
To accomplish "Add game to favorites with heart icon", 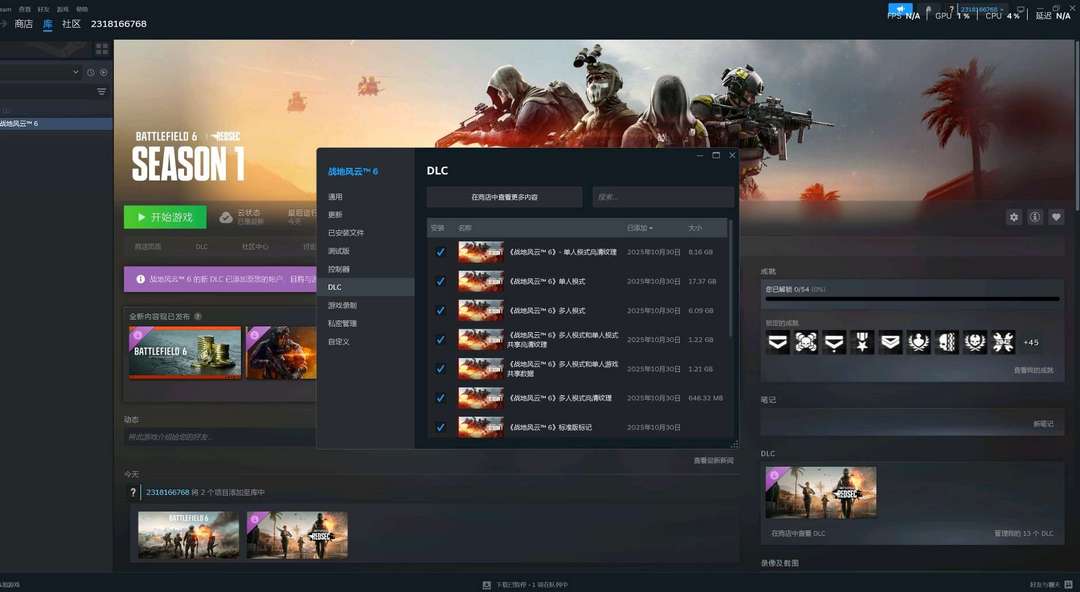I will click(1056, 217).
